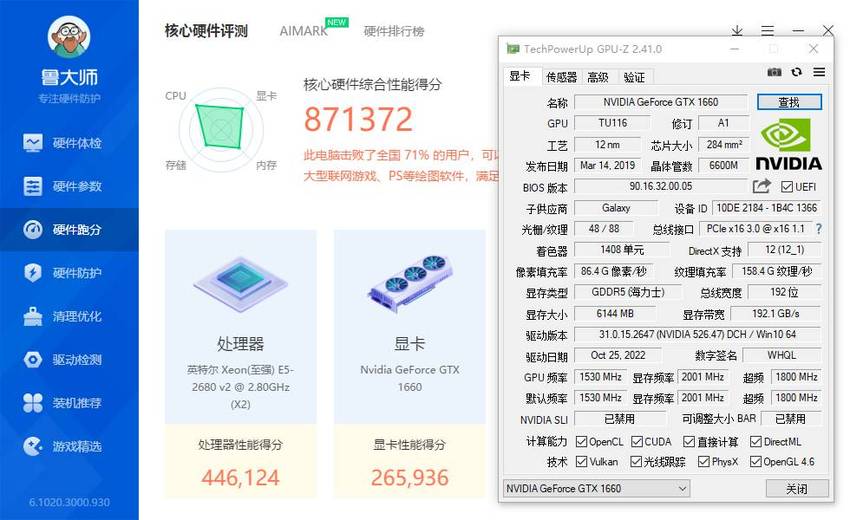Toggle the OpenGL 4.6 checkbox
This screenshot has width=850, height=520.
pyautogui.click(x=756, y=461)
